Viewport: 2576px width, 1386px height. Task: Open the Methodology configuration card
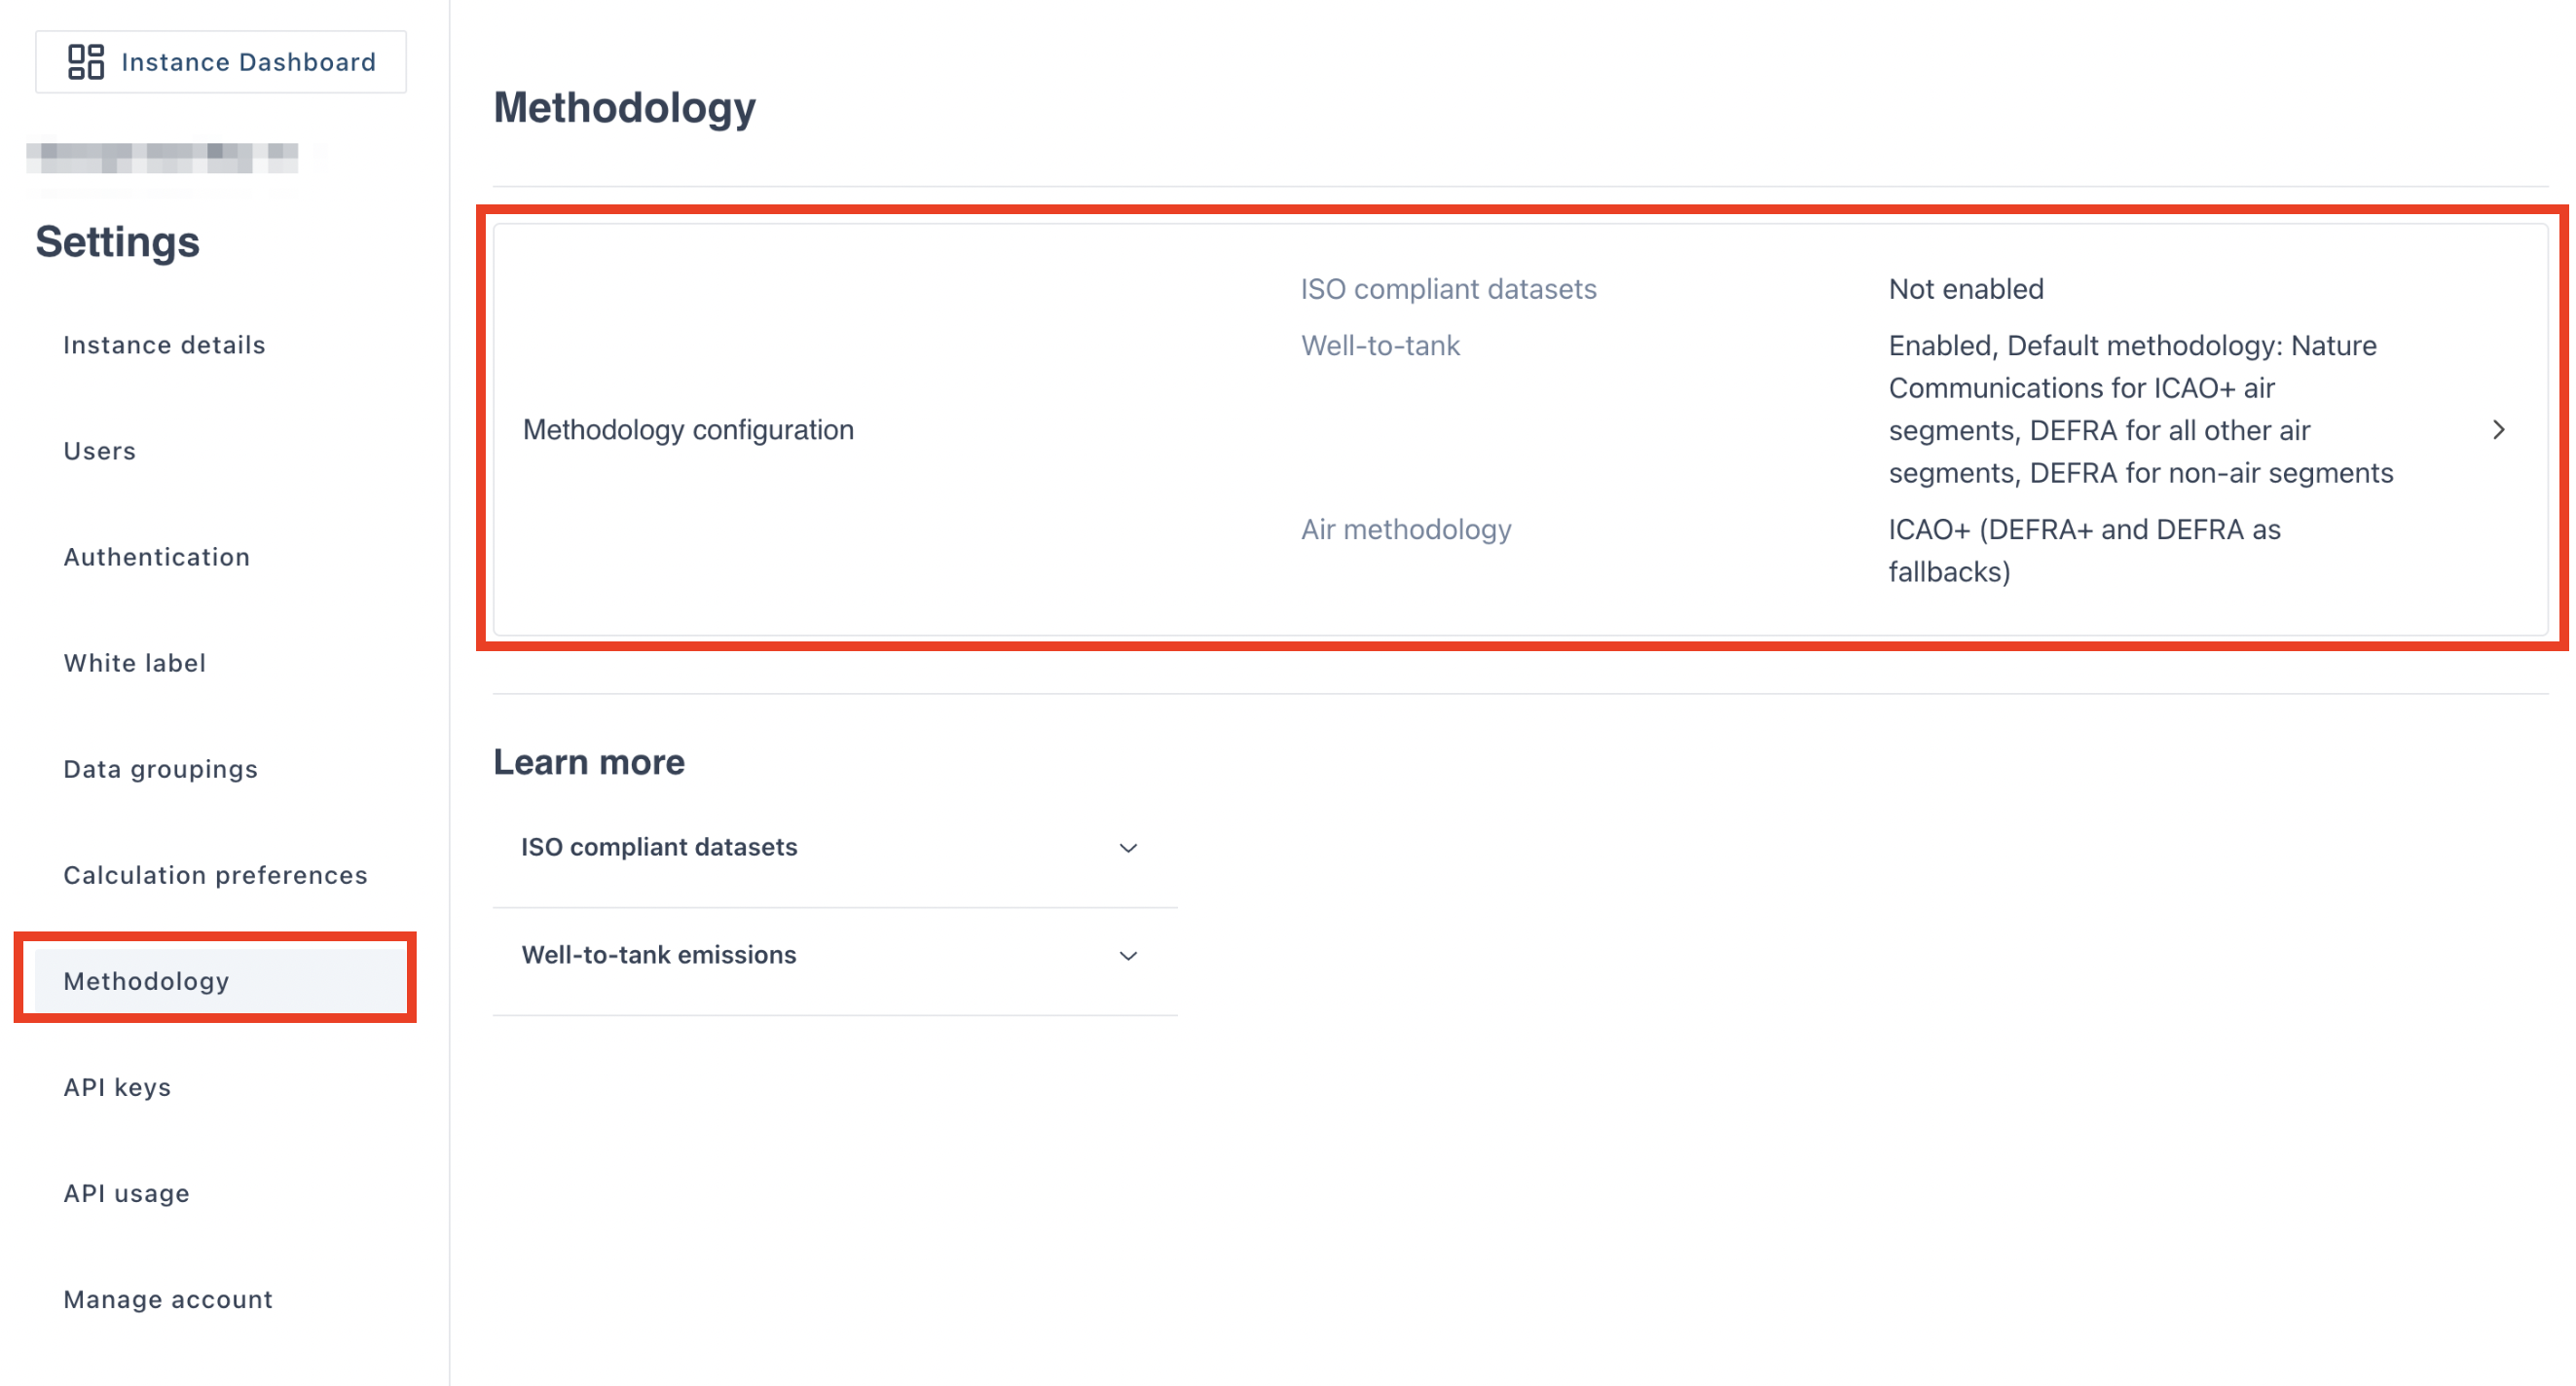tap(688, 430)
